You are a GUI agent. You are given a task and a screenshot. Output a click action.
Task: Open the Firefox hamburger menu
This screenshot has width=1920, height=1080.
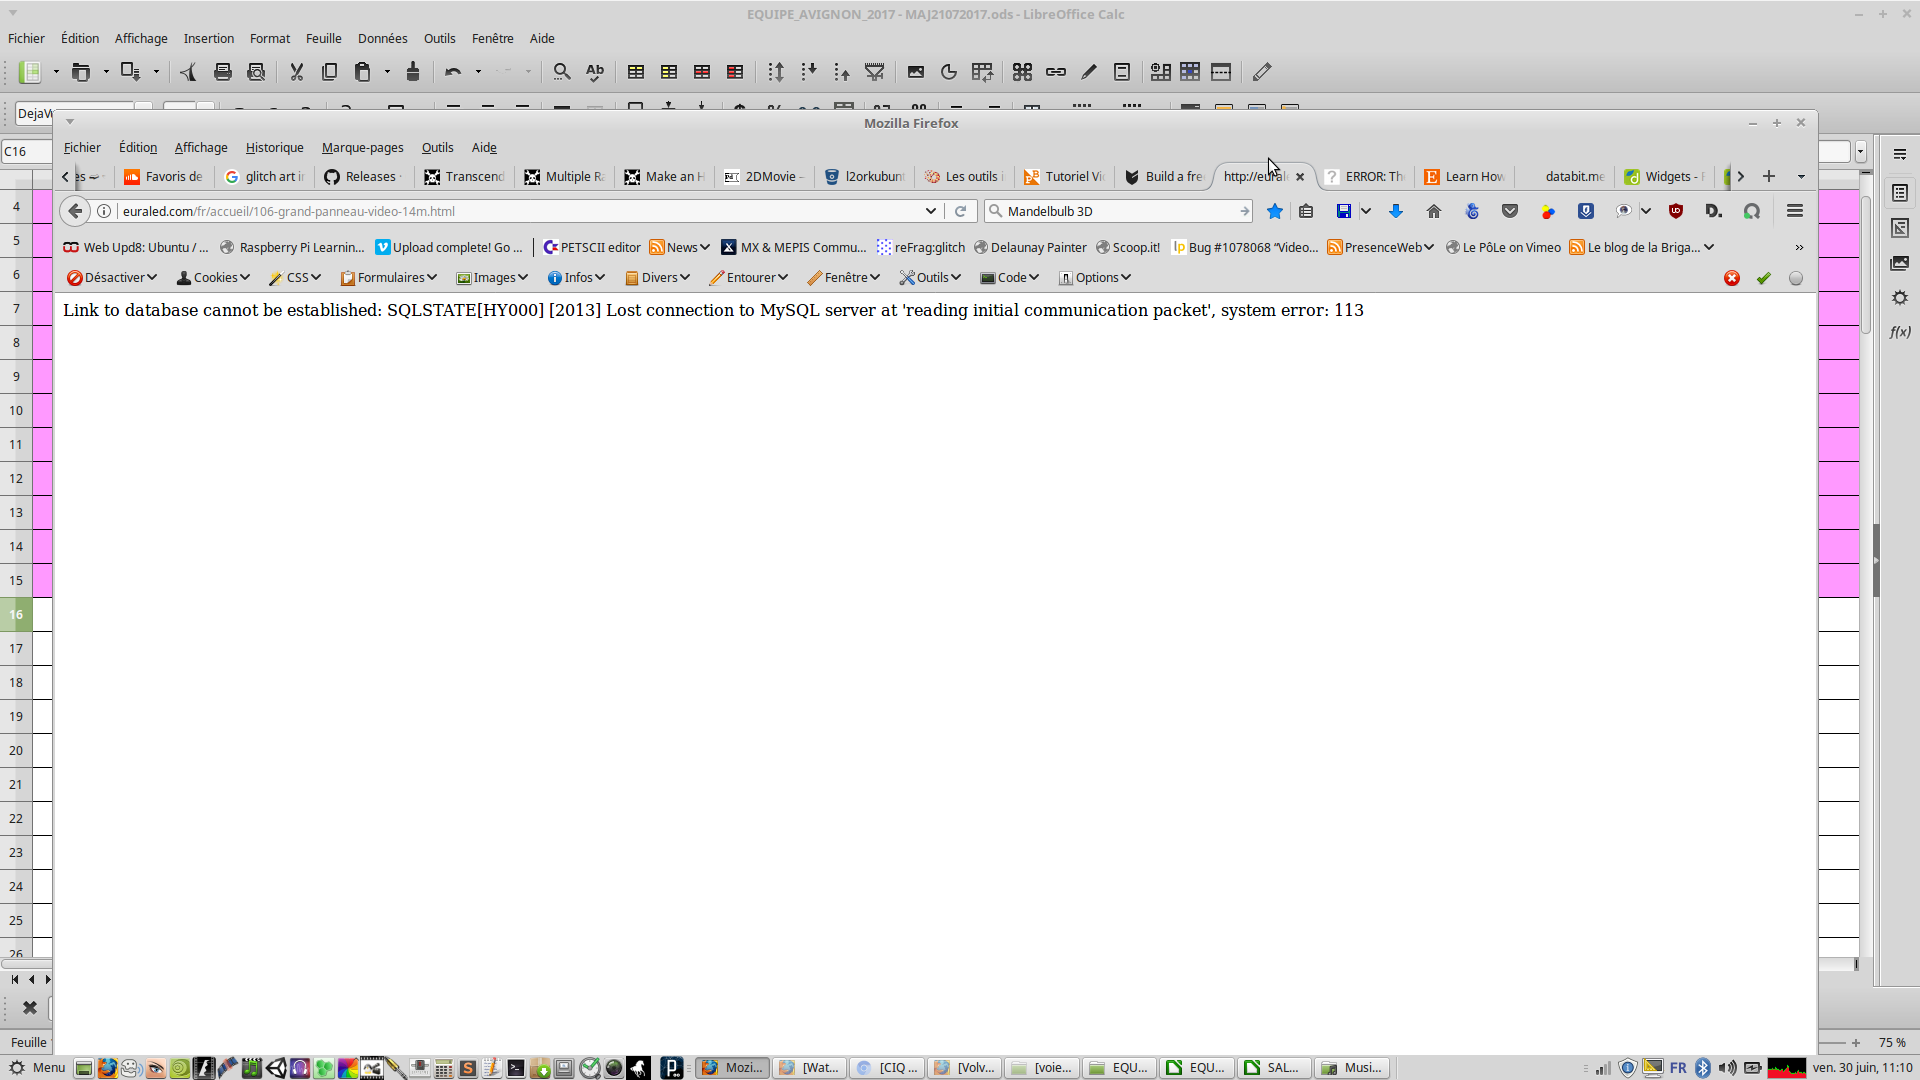click(1795, 211)
